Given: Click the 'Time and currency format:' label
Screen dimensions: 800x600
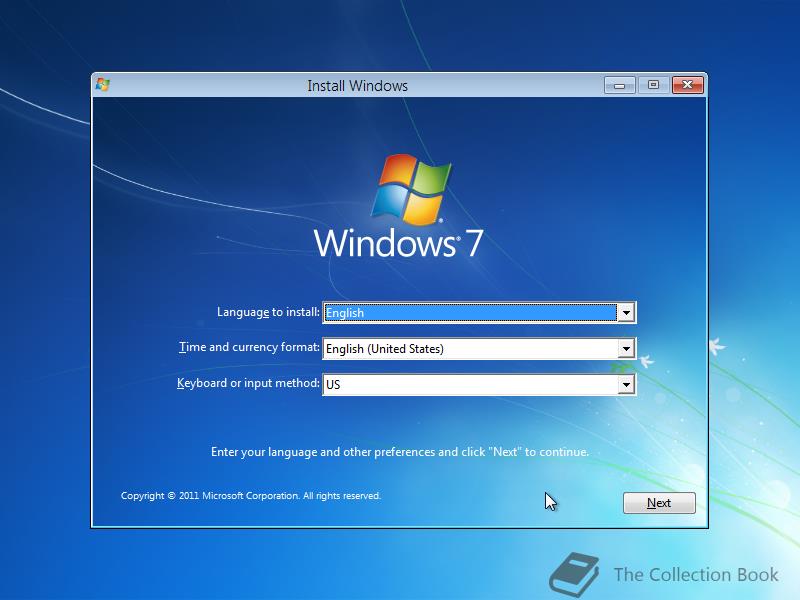Looking at the screenshot, I should [249, 347].
